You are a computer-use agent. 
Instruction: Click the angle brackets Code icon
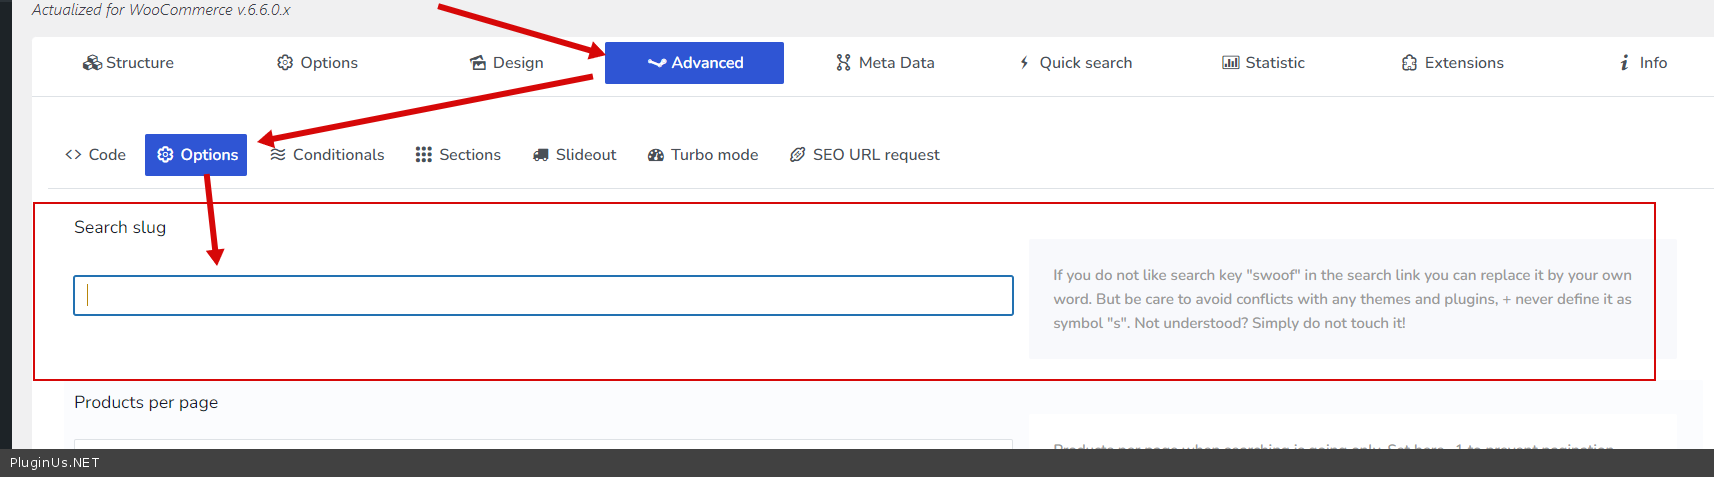point(73,155)
